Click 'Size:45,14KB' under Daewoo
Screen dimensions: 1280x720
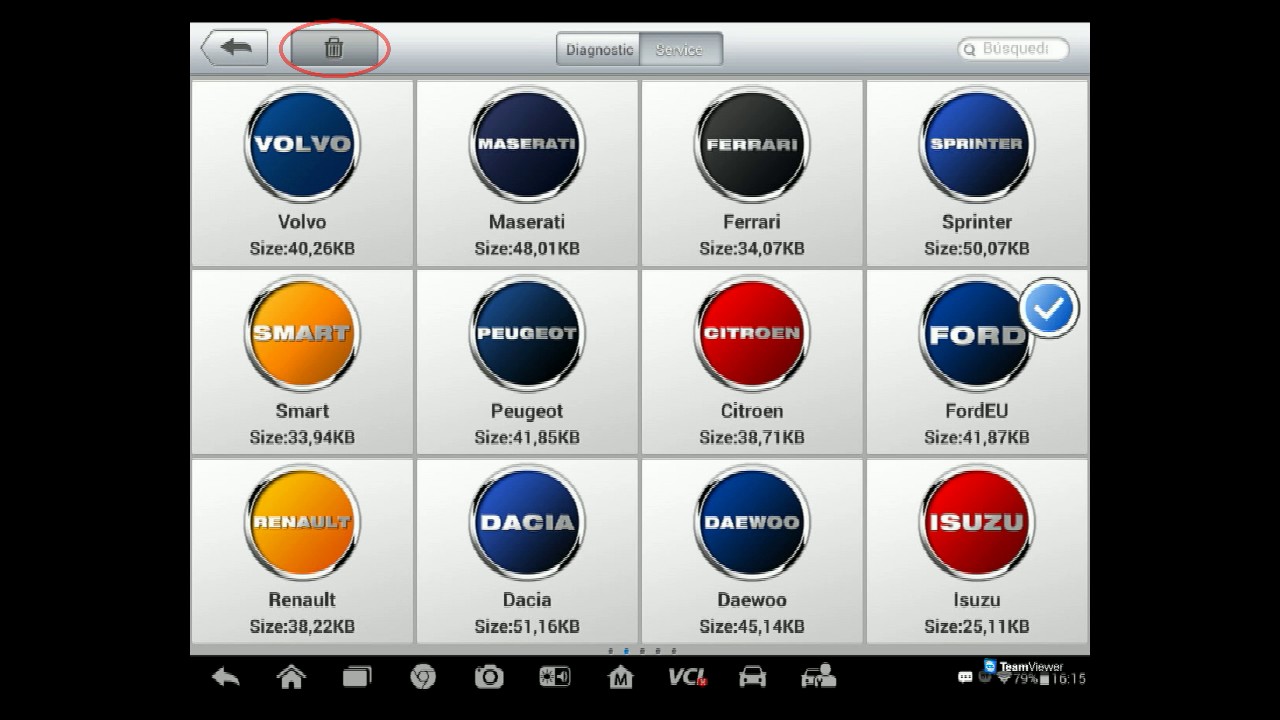pyautogui.click(x=752, y=626)
